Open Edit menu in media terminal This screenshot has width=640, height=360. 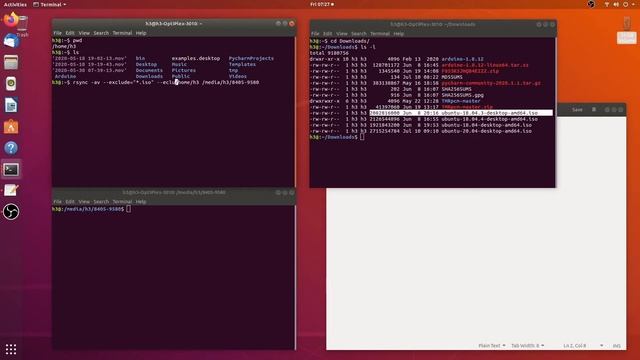tap(70, 202)
